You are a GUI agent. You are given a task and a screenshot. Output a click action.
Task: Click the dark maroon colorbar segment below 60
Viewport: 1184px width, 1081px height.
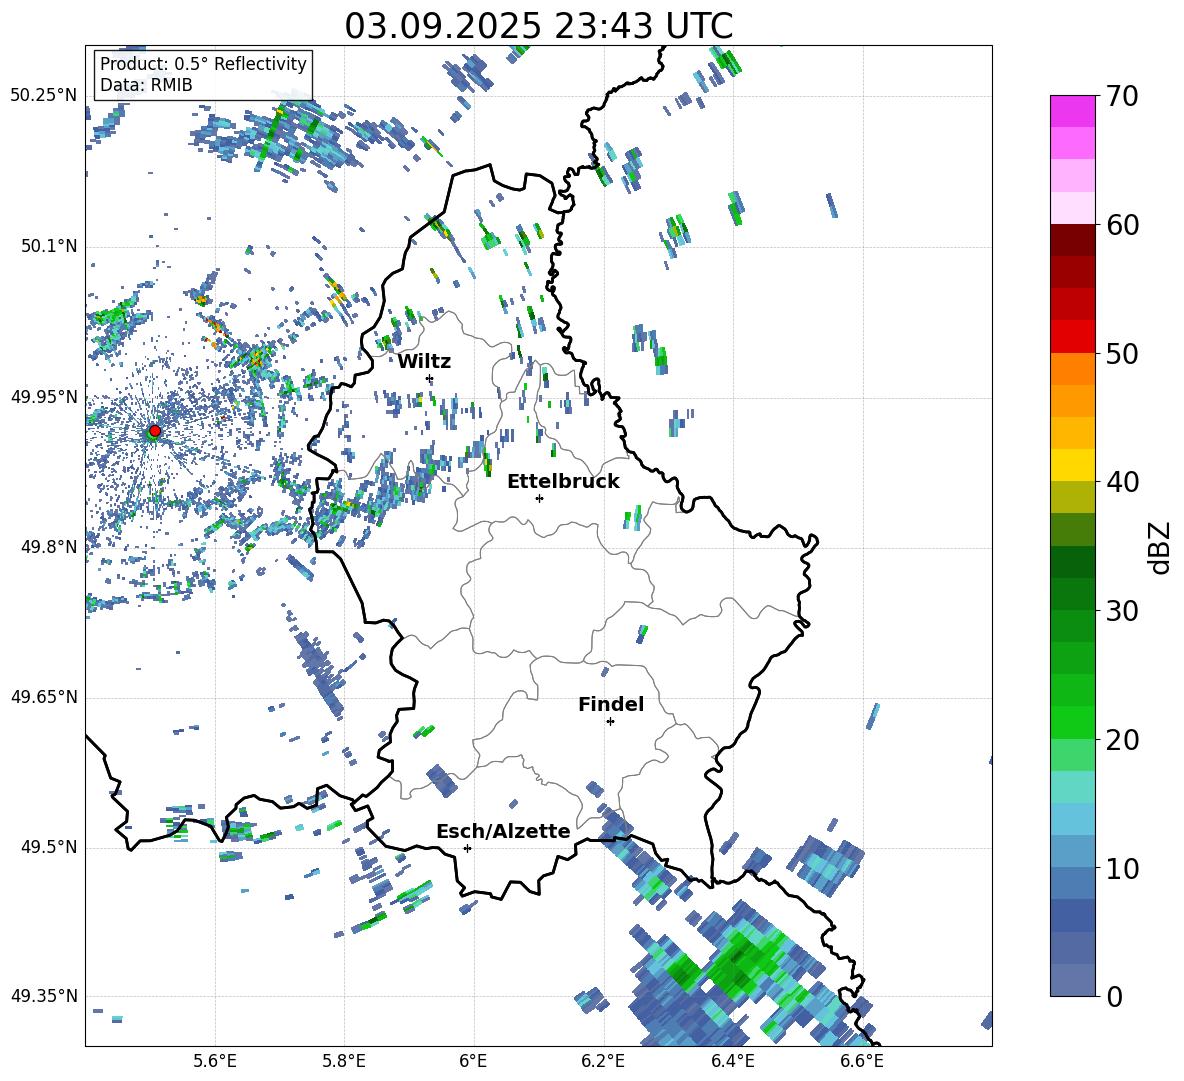[x=1073, y=241]
